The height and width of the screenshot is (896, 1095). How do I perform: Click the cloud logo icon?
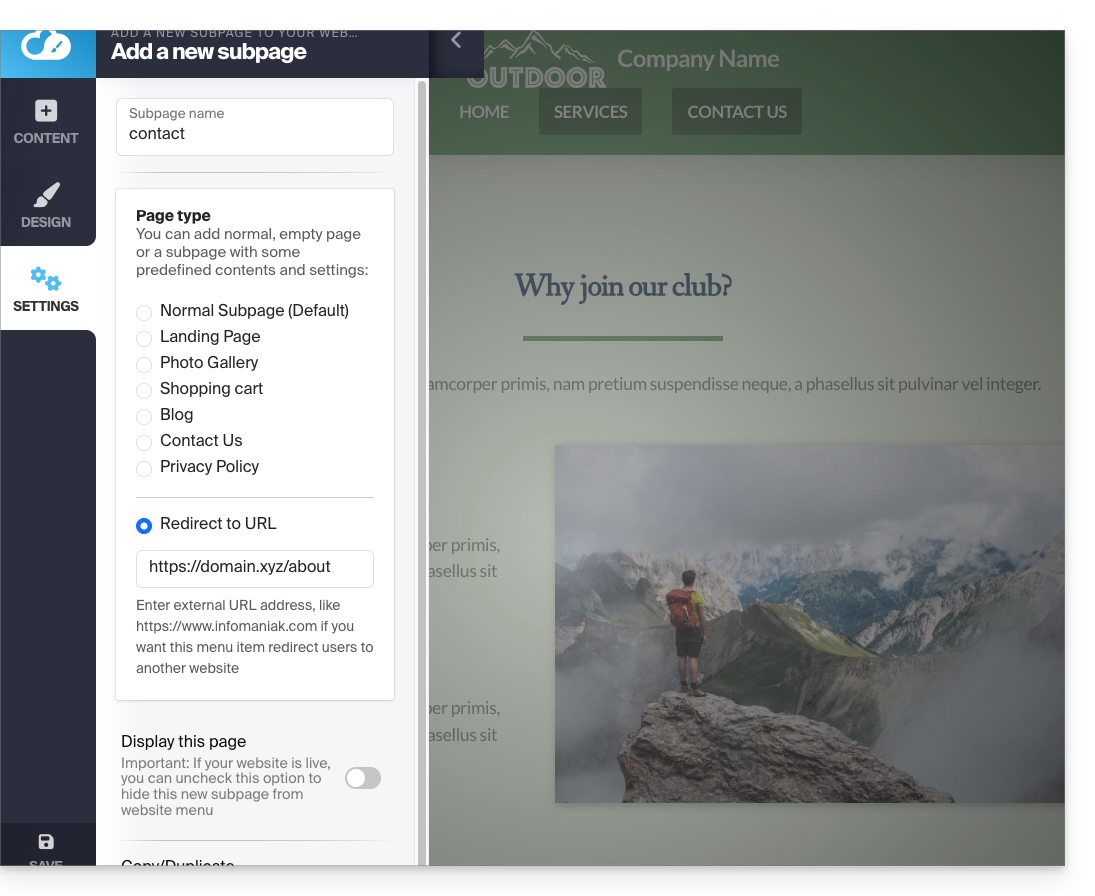(46, 46)
